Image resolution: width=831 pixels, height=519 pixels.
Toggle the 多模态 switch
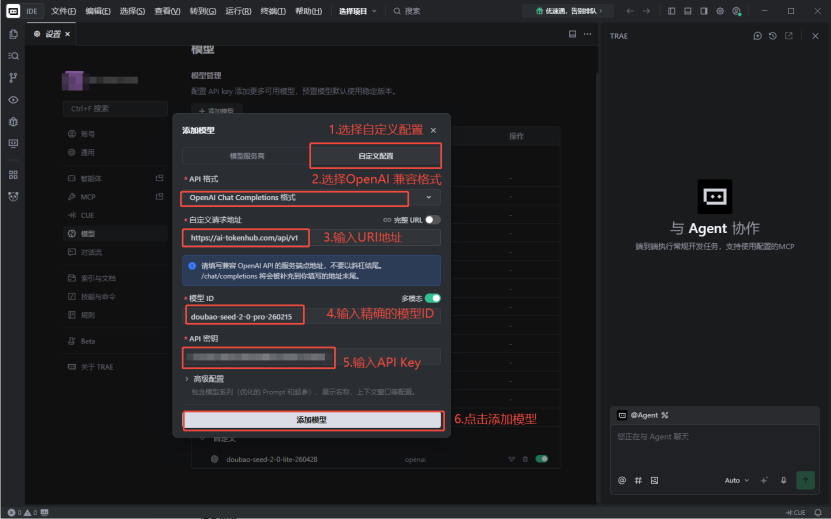click(432, 298)
